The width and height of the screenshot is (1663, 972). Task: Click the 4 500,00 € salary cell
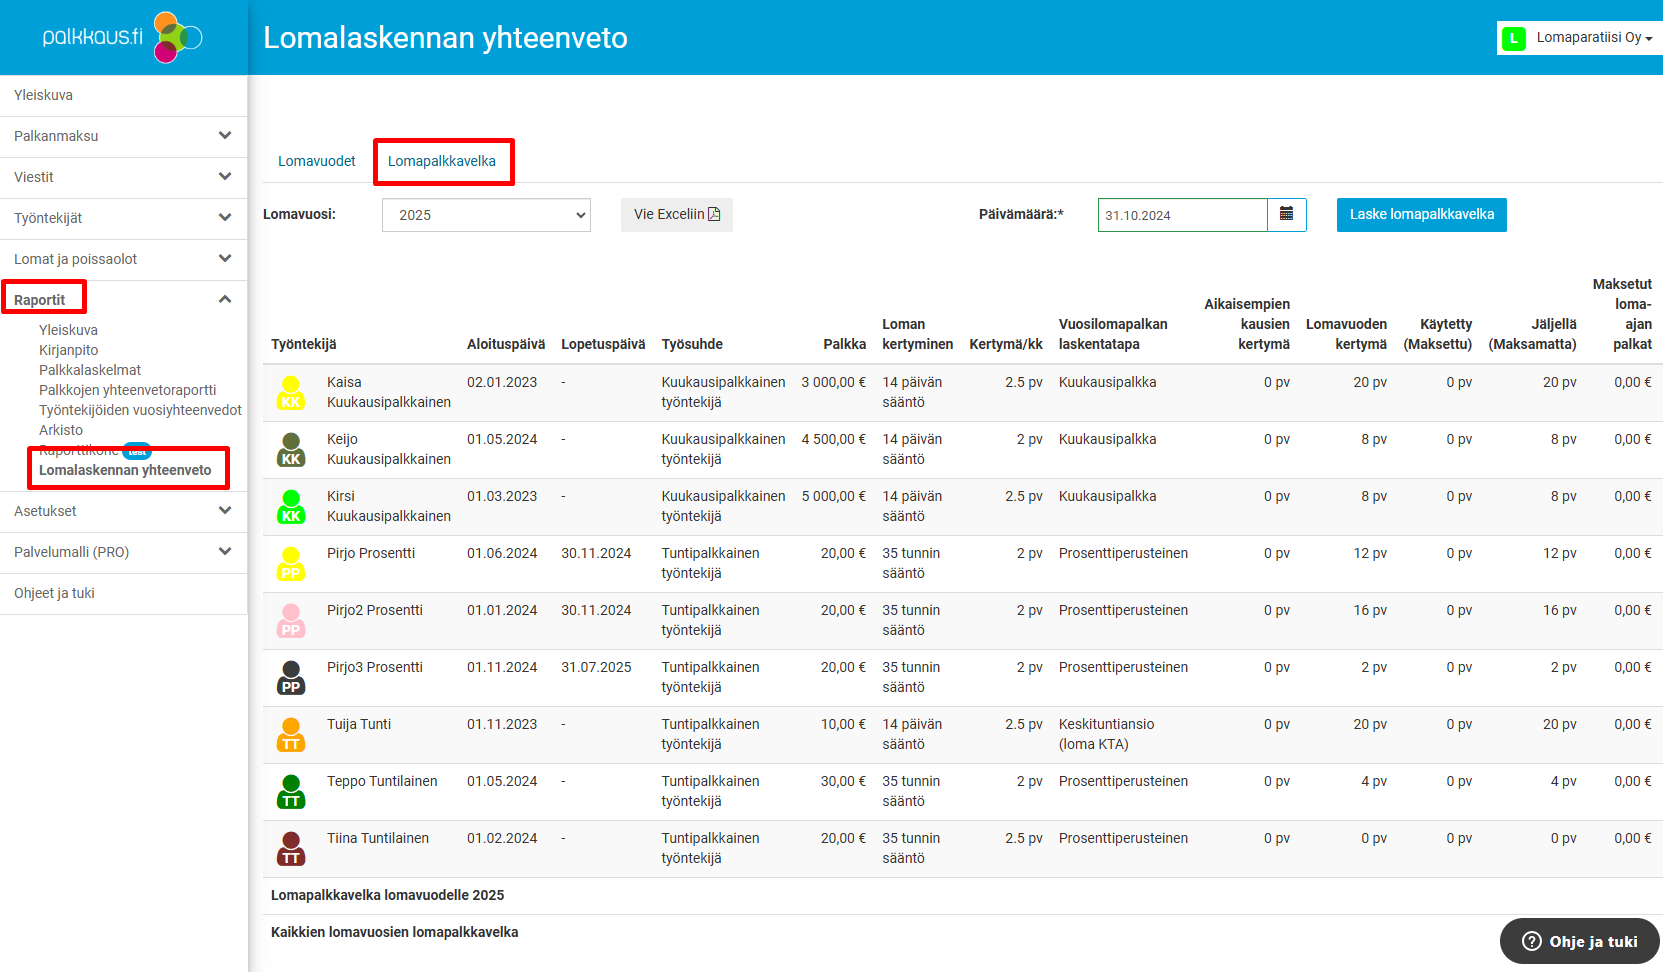pyautogui.click(x=834, y=439)
